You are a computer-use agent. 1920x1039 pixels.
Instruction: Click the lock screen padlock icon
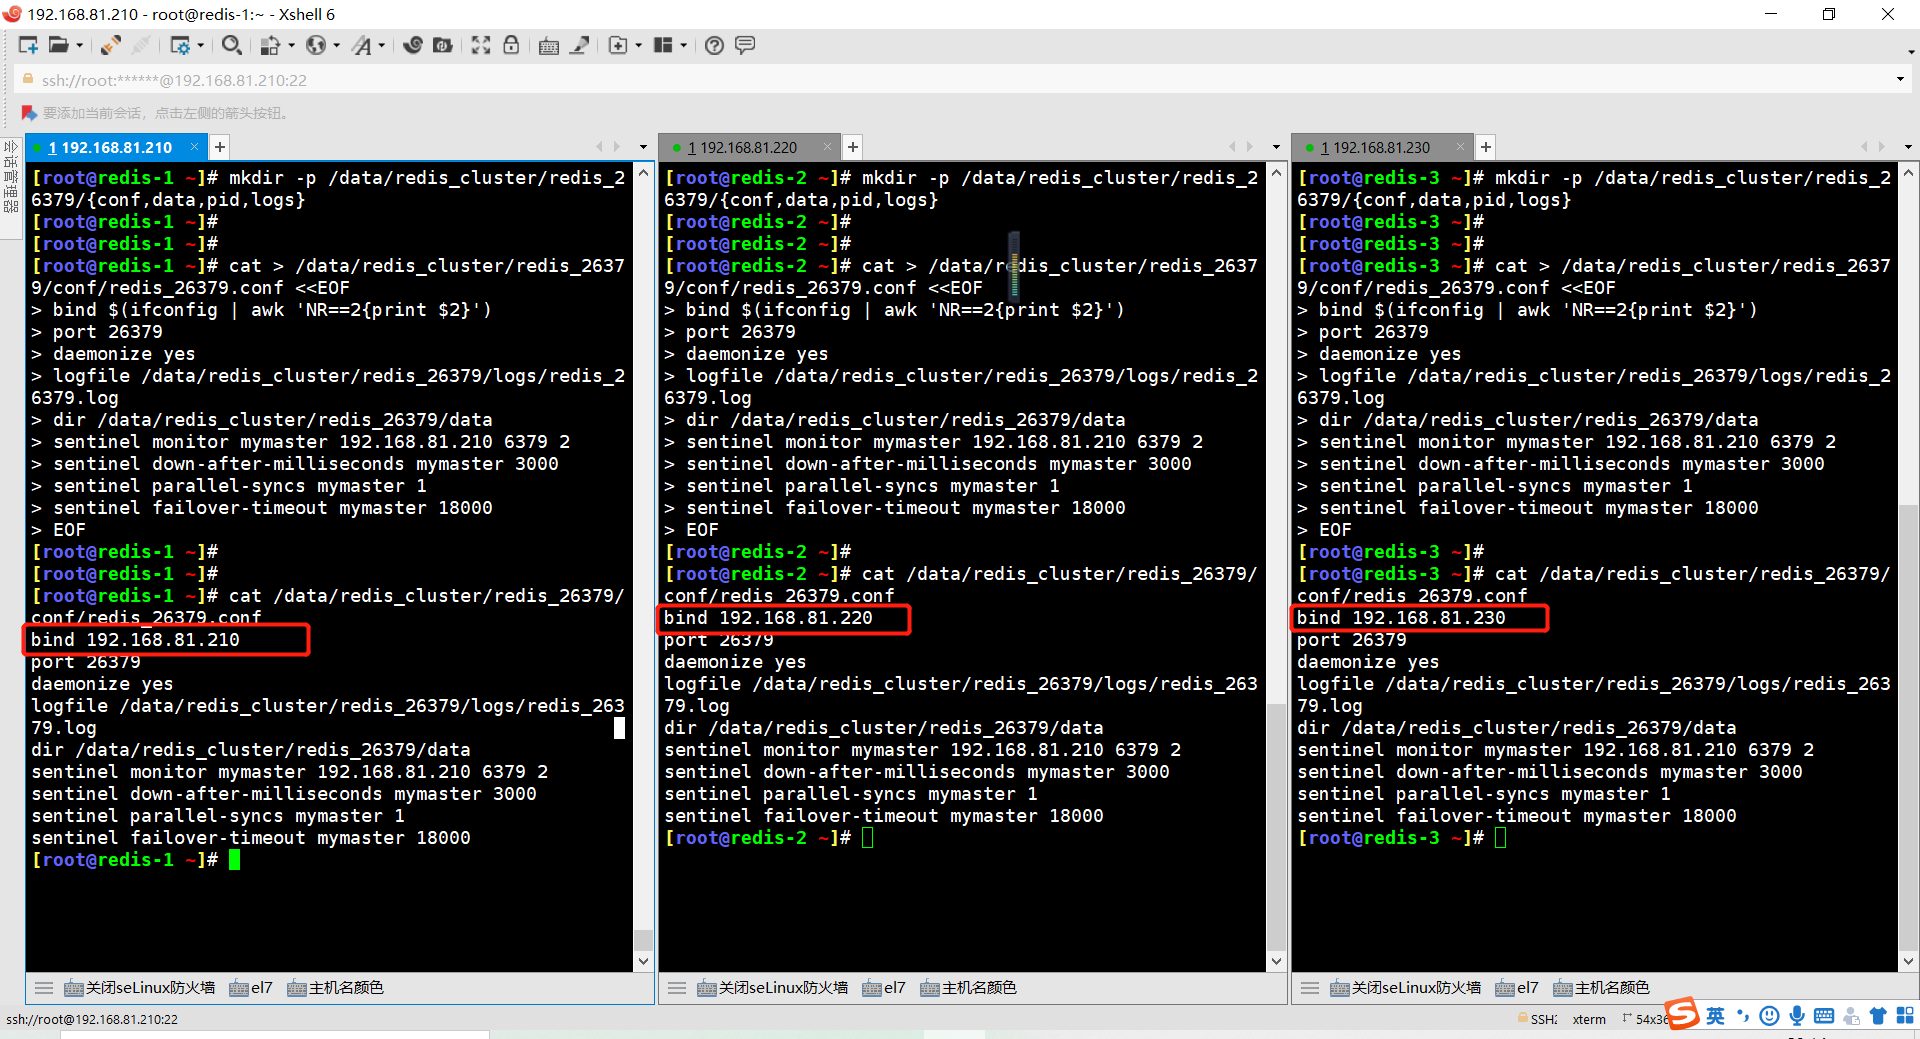511,45
